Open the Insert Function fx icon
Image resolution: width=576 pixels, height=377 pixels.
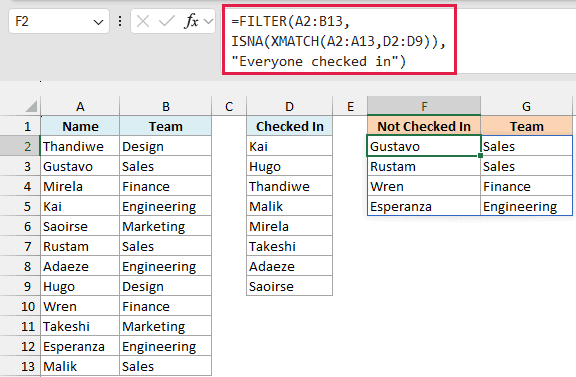tap(191, 21)
